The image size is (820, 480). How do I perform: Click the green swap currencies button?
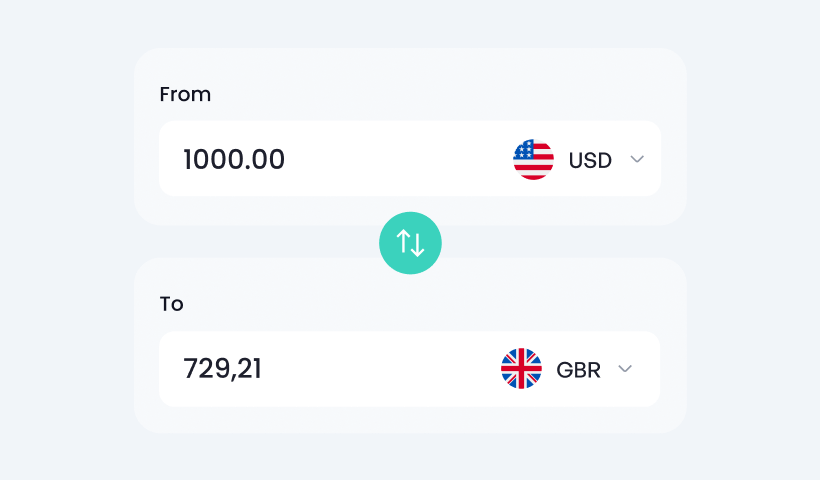pyautogui.click(x=410, y=243)
